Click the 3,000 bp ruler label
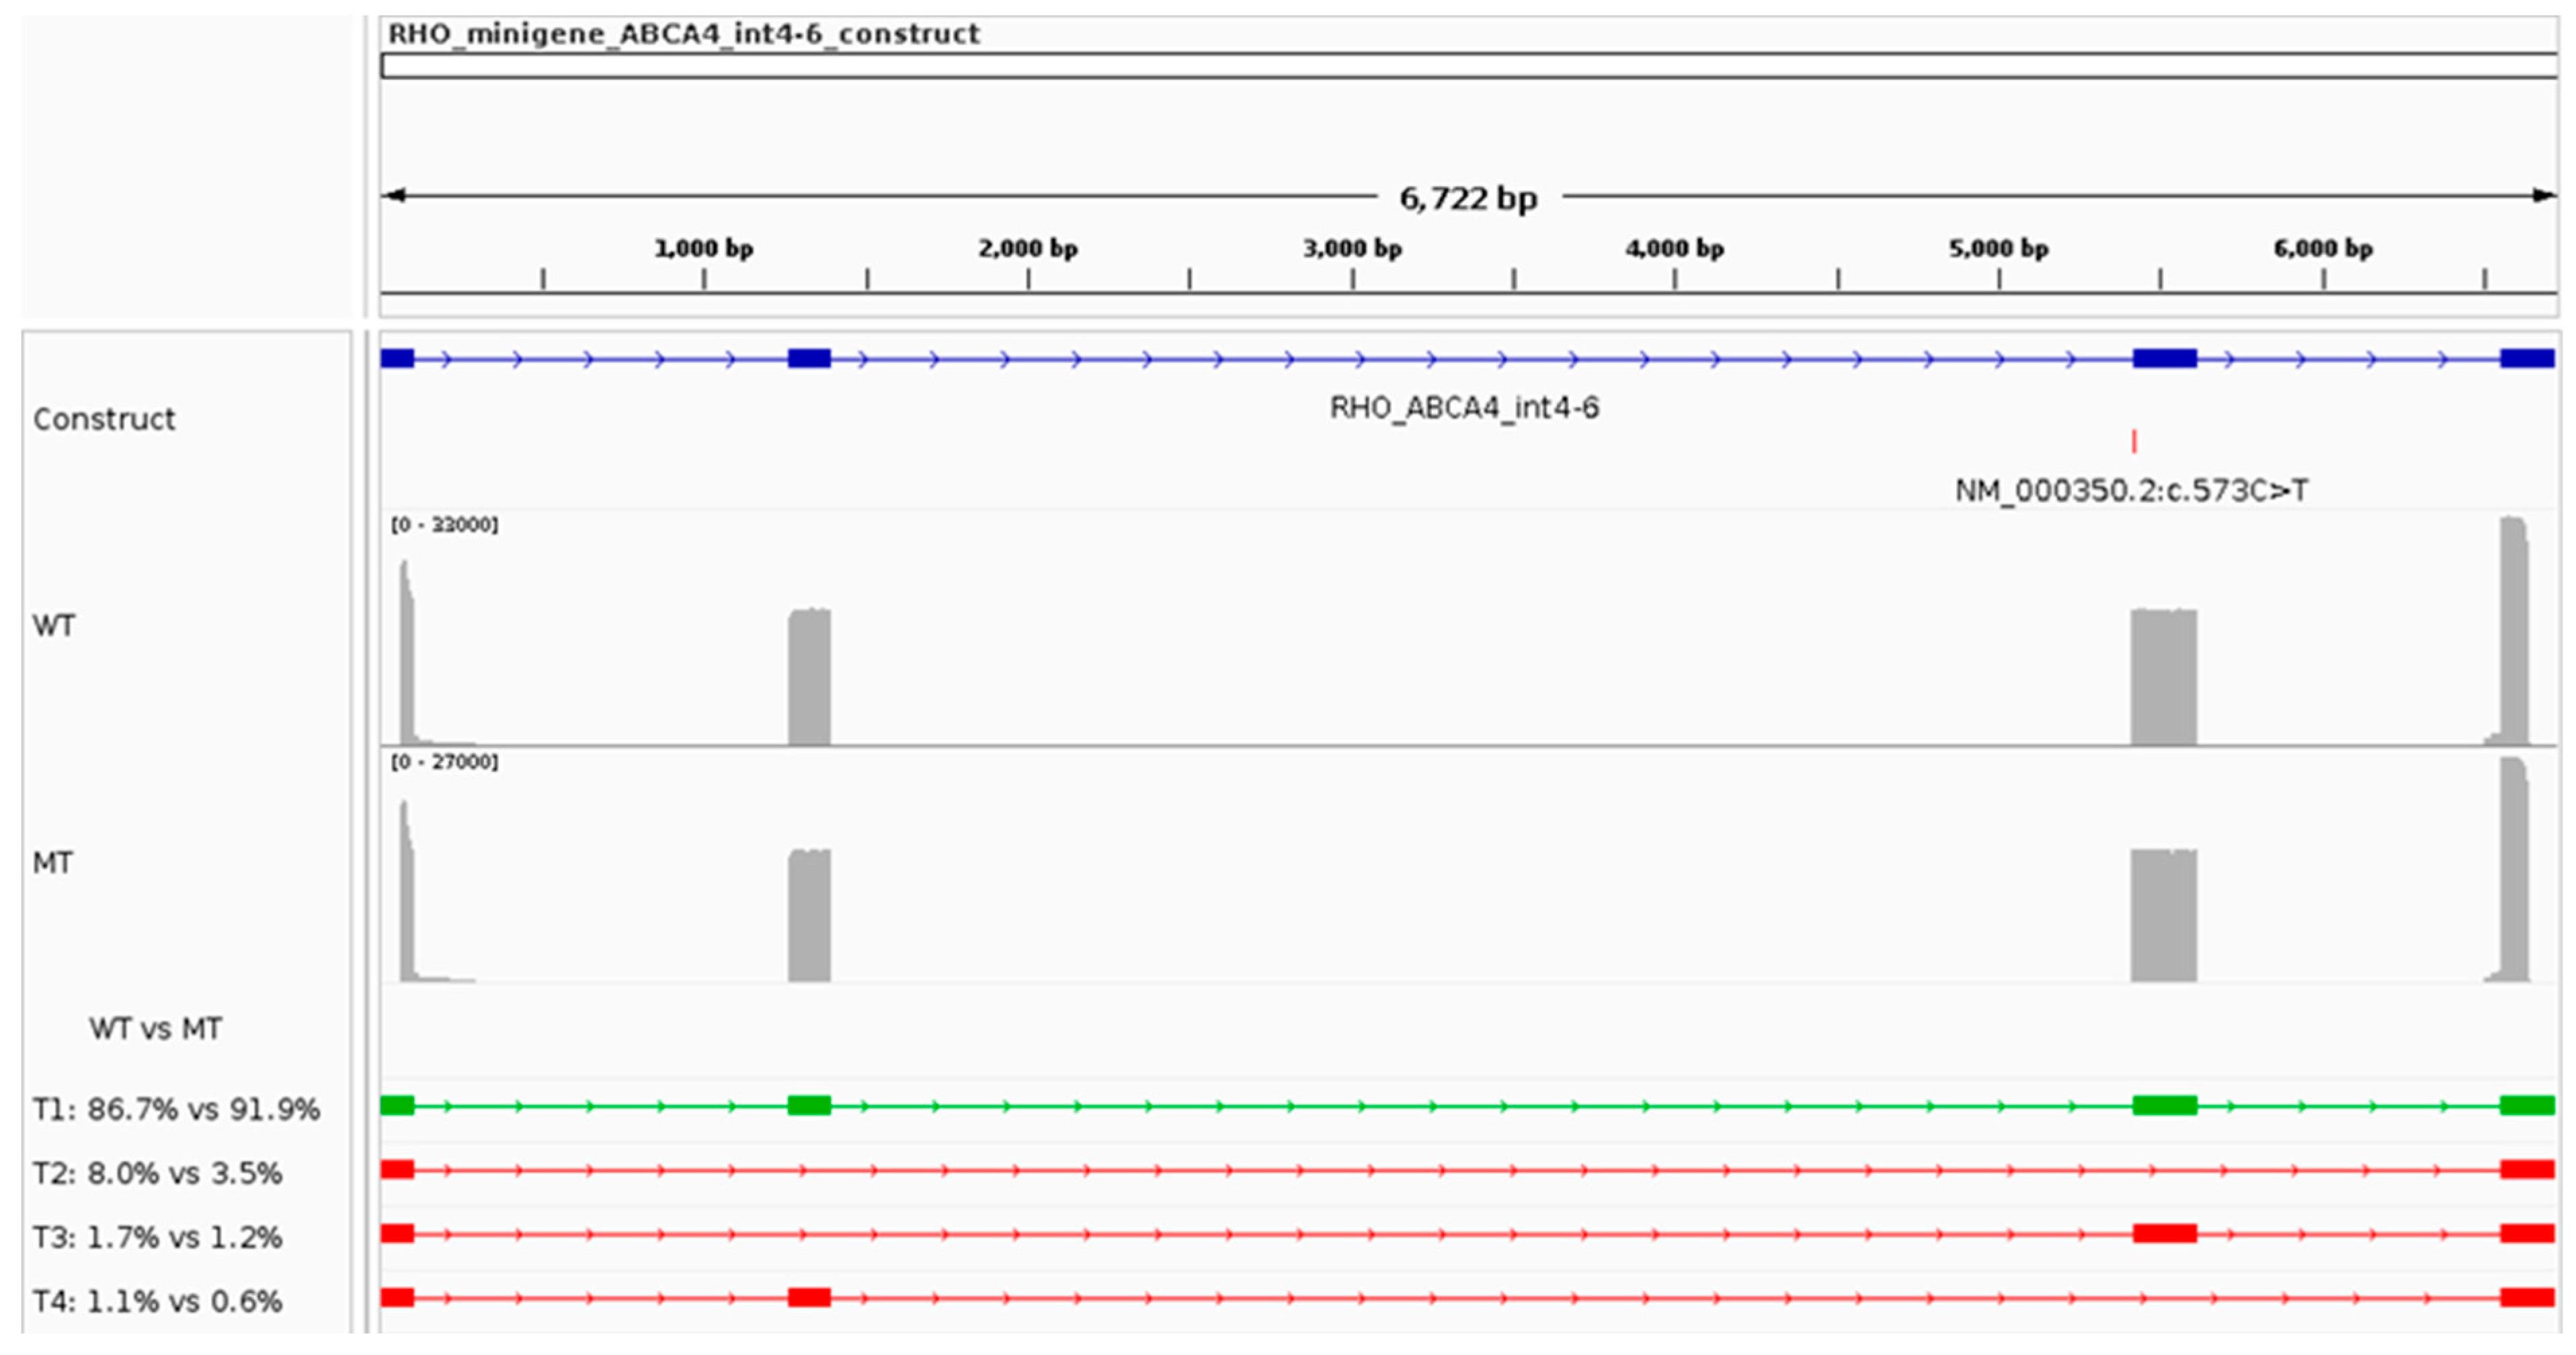The image size is (2576, 1355). tap(1352, 248)
